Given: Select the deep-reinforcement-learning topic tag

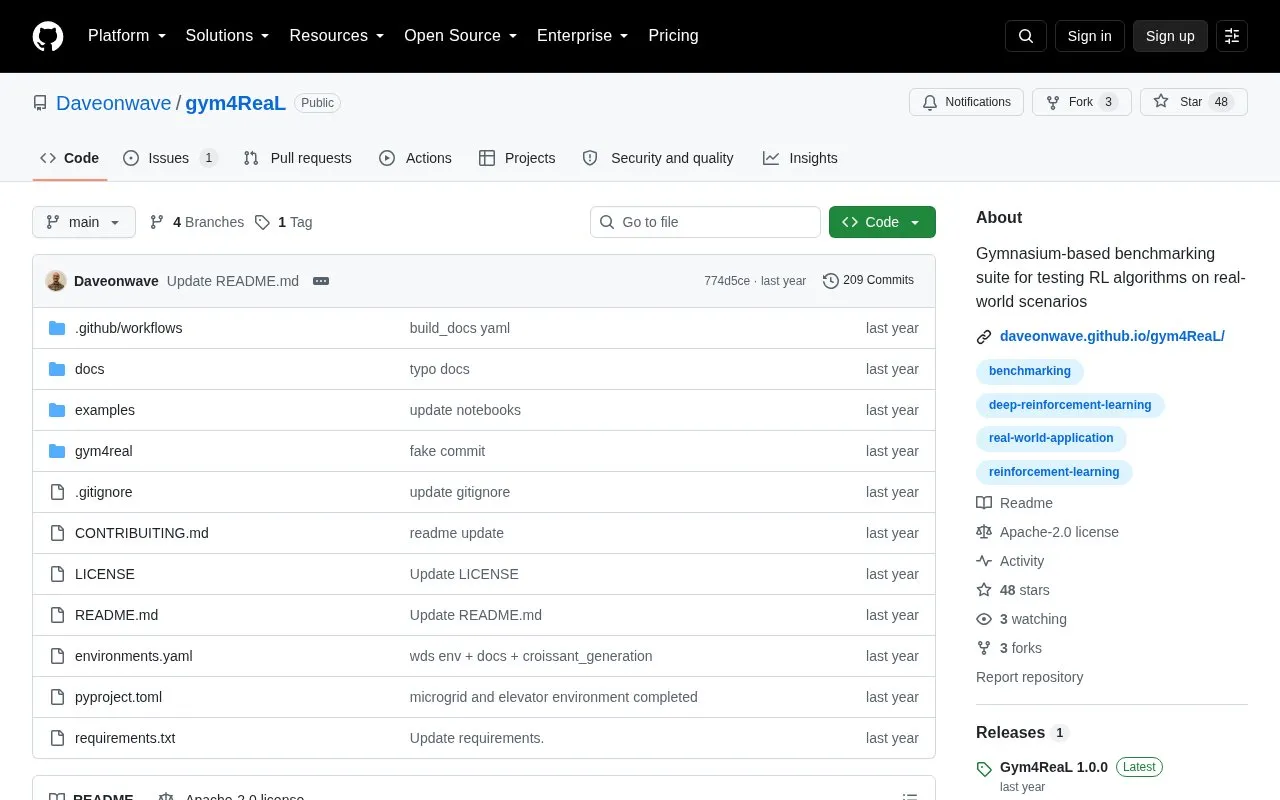Looking at the screenshot, I should [x=1070, y=405].
